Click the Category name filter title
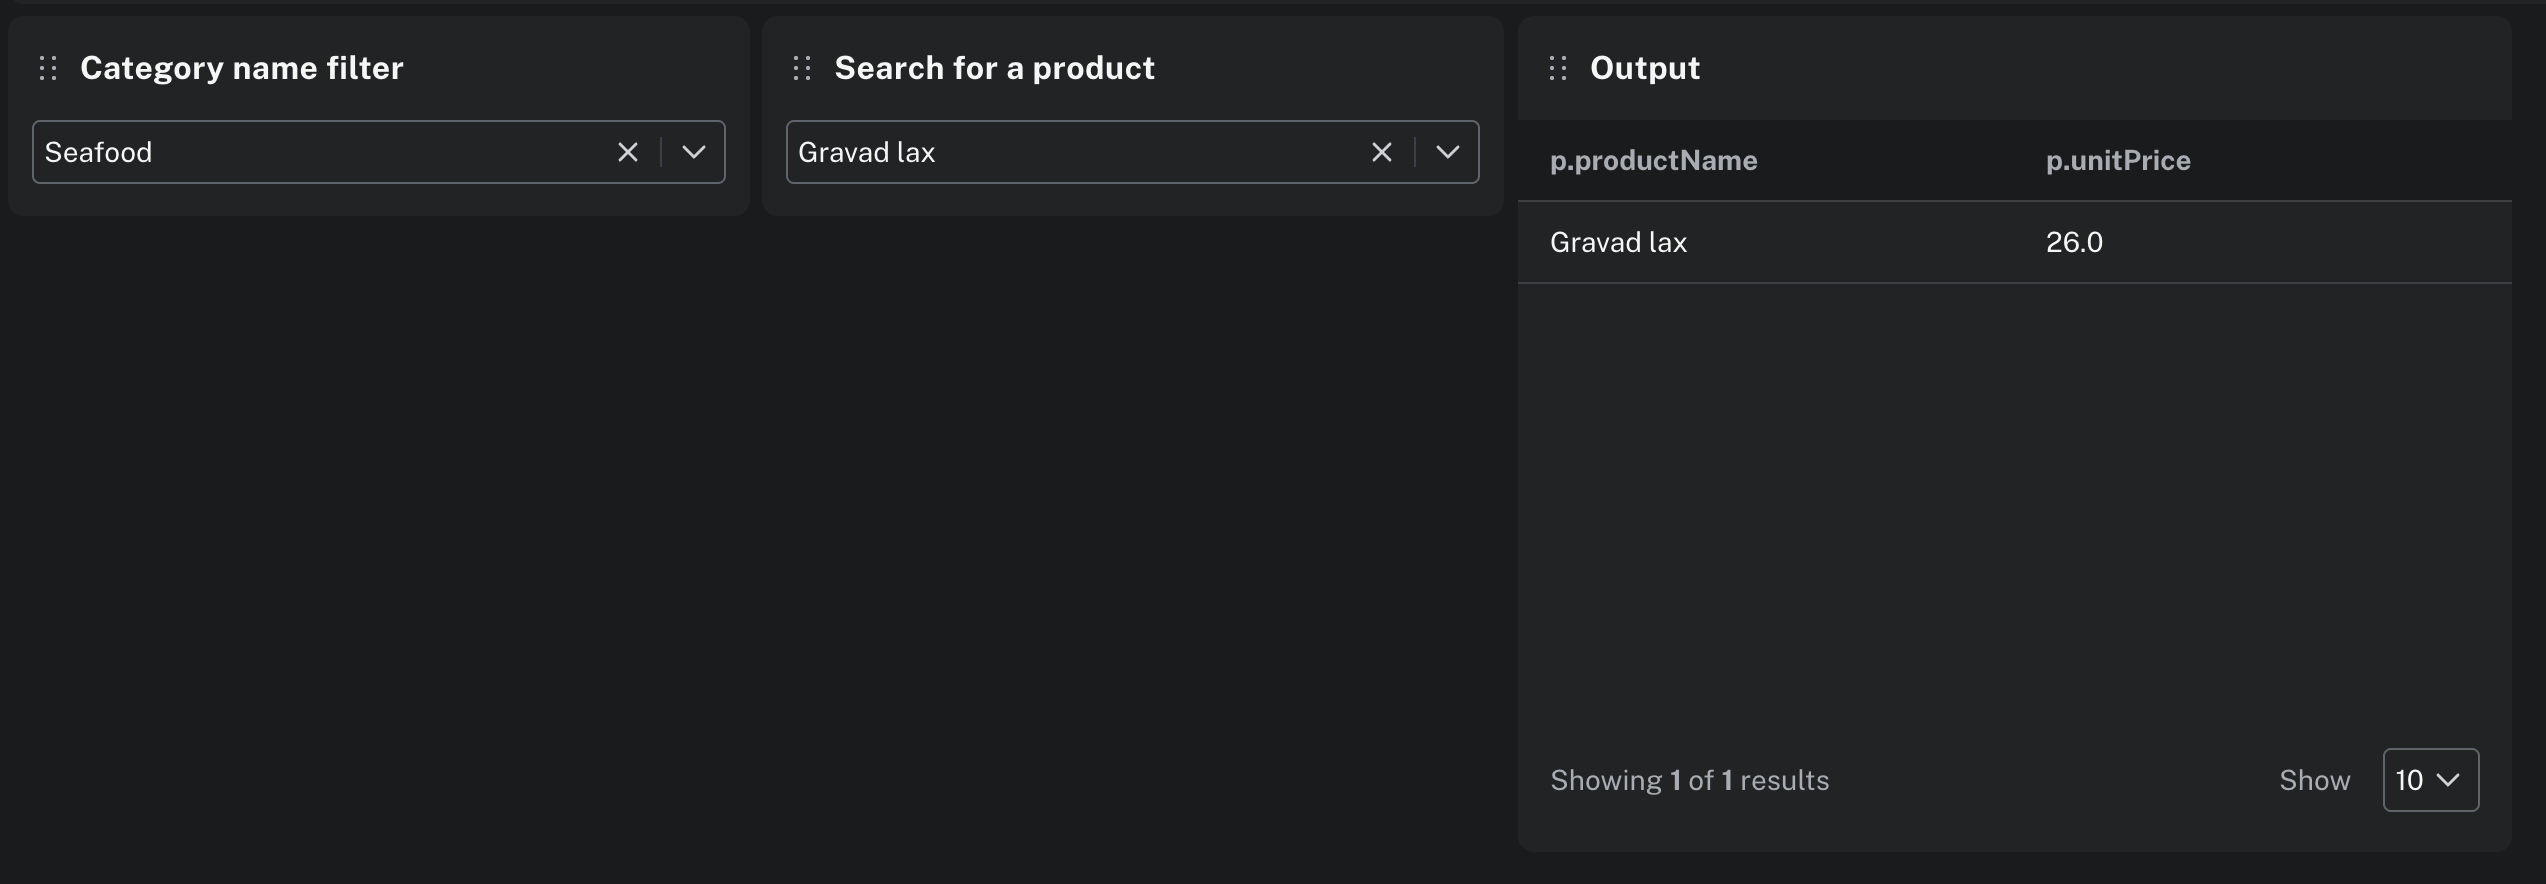Viewport: 2546px width, 884px height. coord(241,67)
